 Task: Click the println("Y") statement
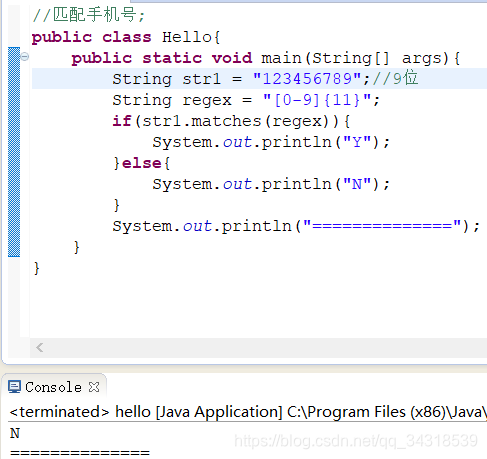pos(271,142)
